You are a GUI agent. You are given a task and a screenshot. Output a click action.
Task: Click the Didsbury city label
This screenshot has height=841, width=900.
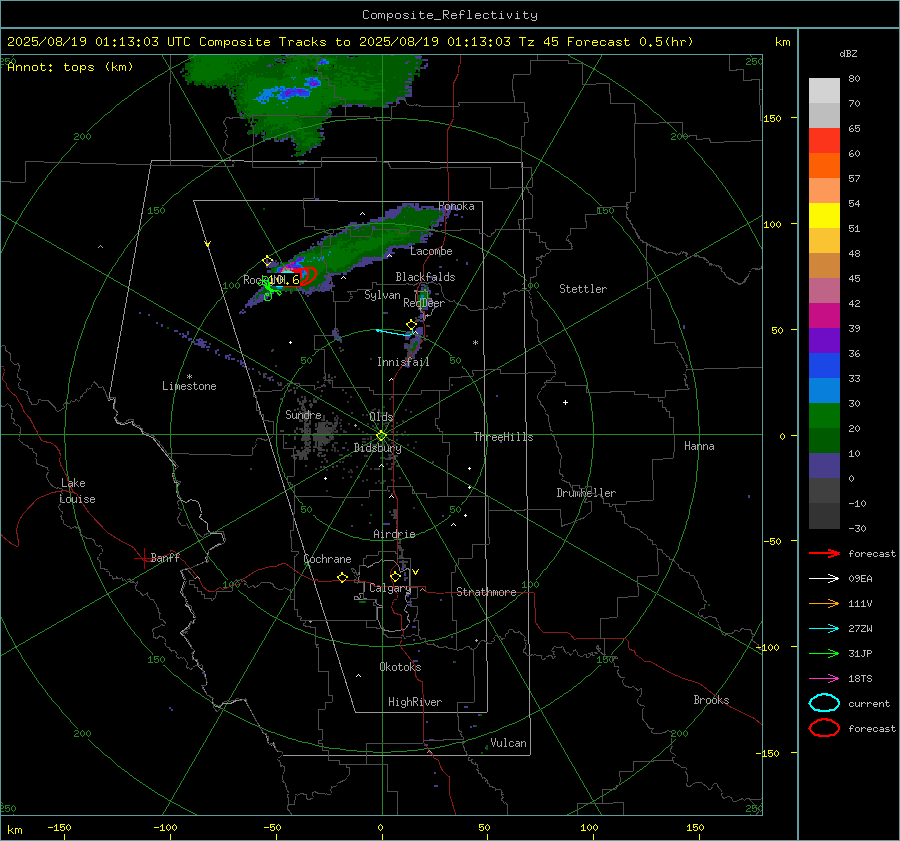pos(377,448)
